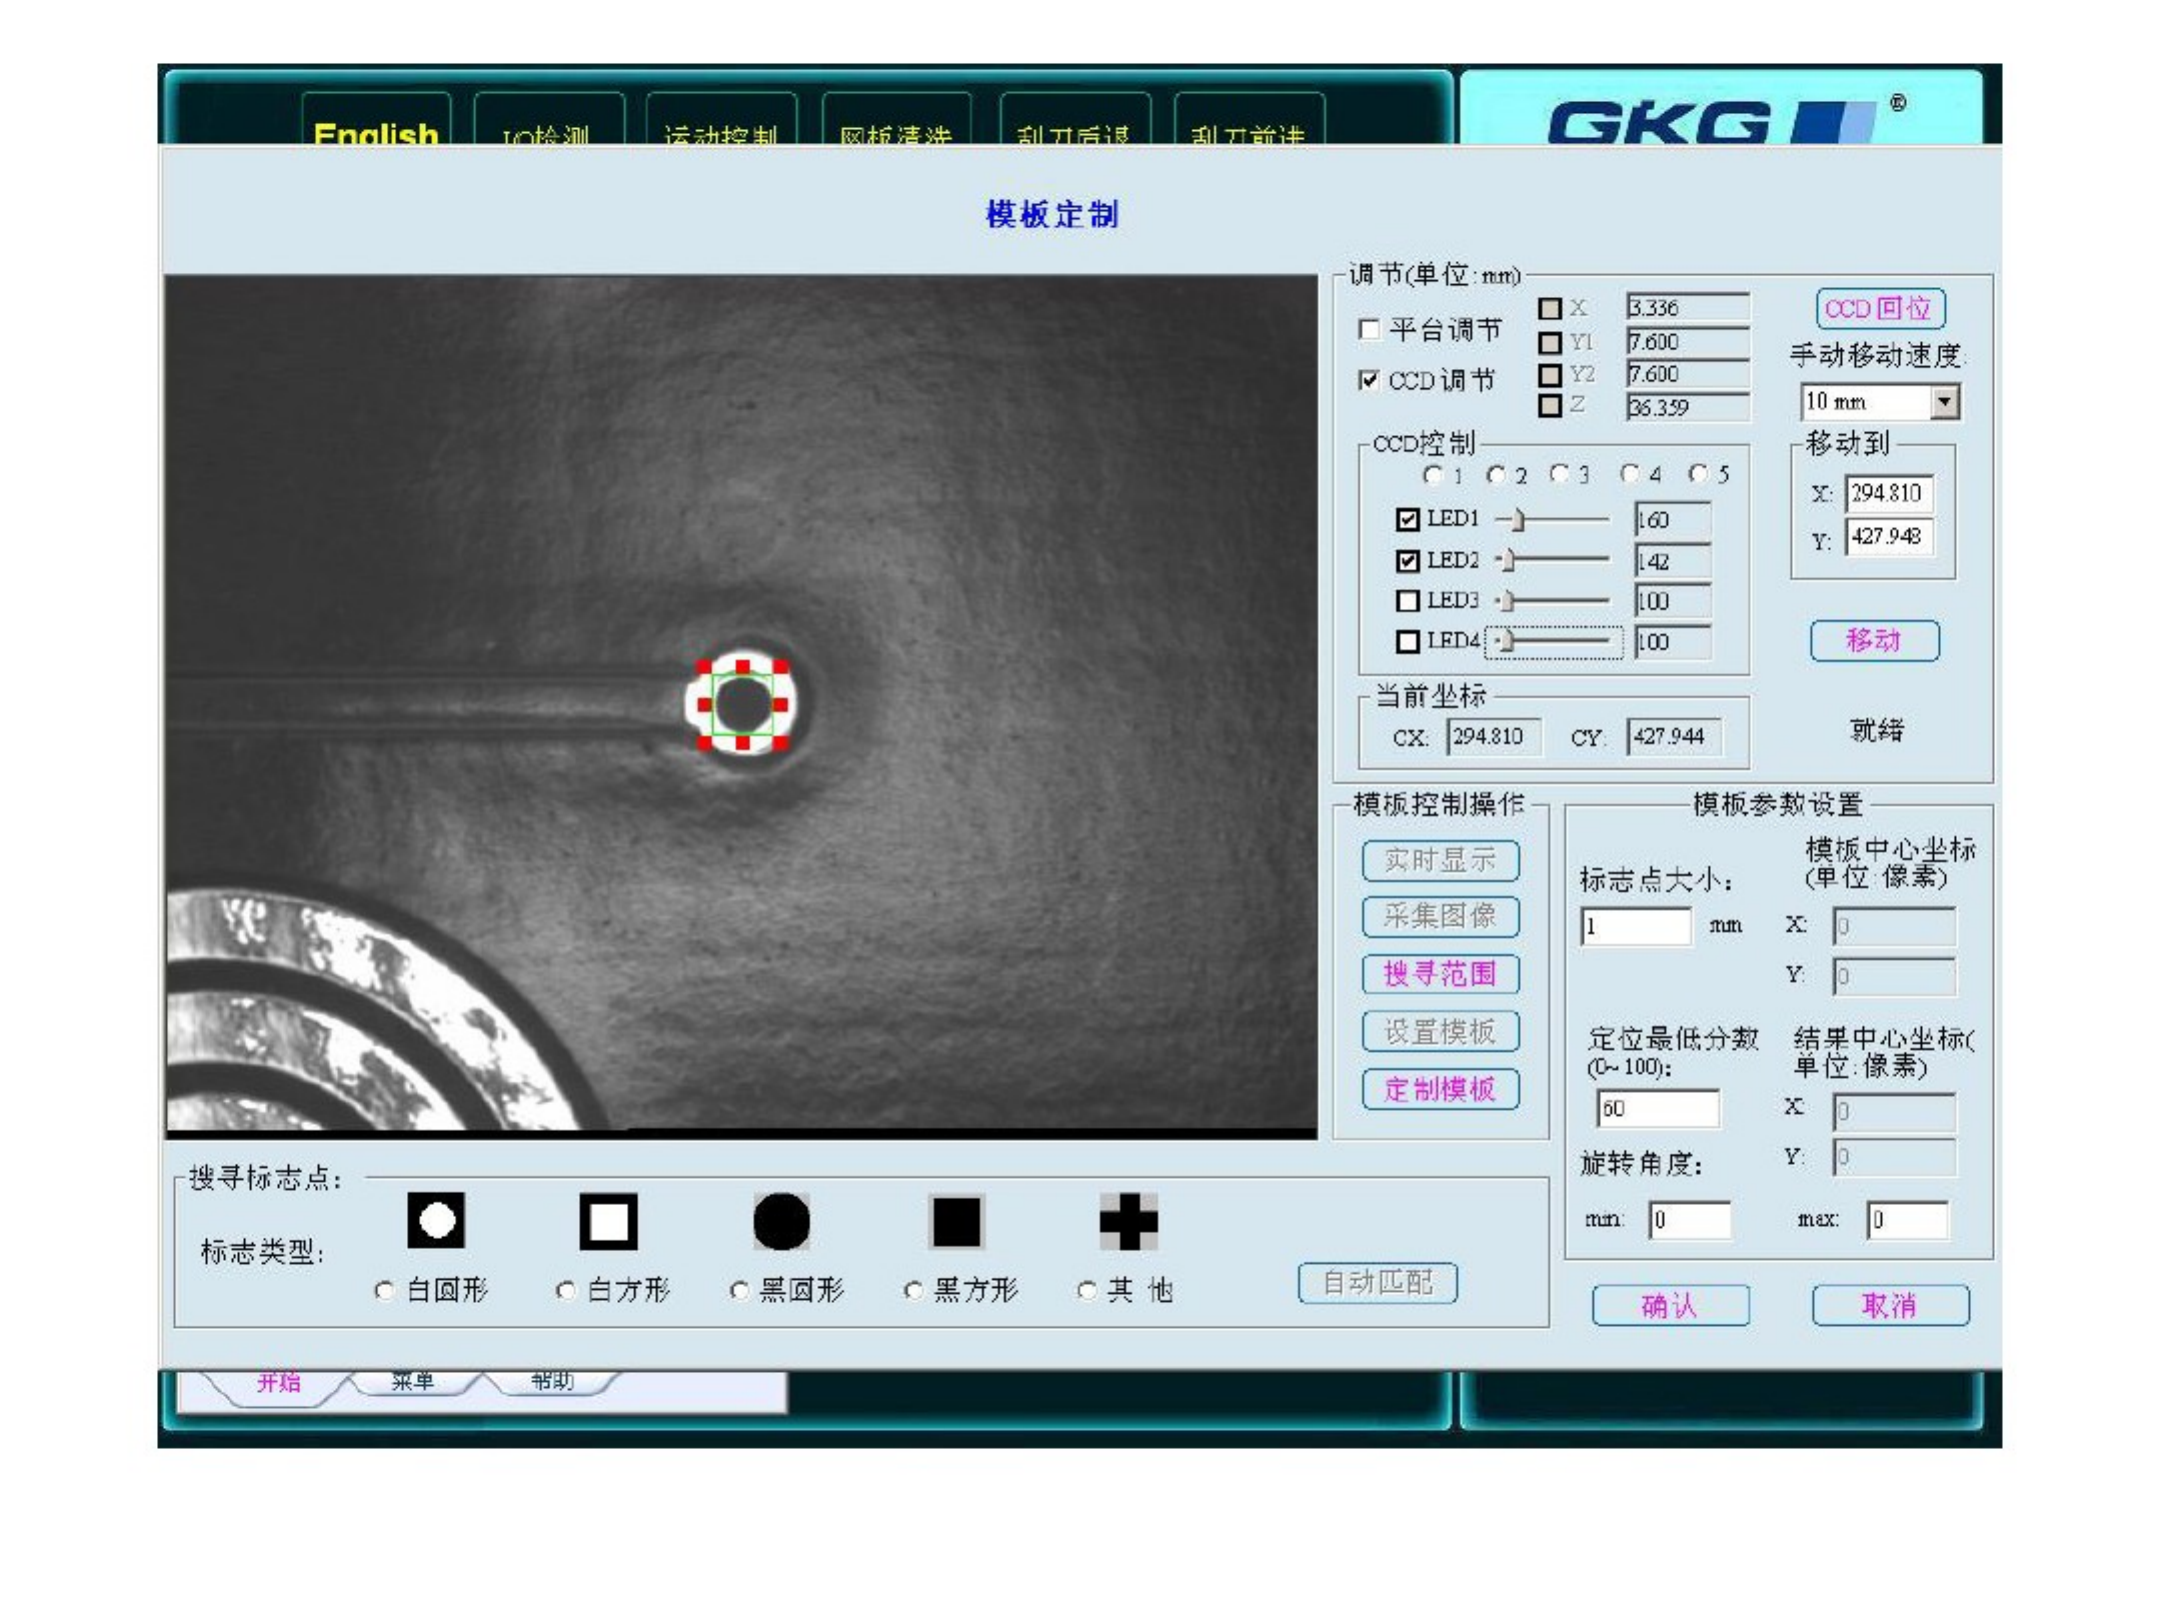Image resolution: width=2160 pixels, height=1620 pixels.
Task: Select the 黑圆形 radio button
Action: coord(739,1290)
